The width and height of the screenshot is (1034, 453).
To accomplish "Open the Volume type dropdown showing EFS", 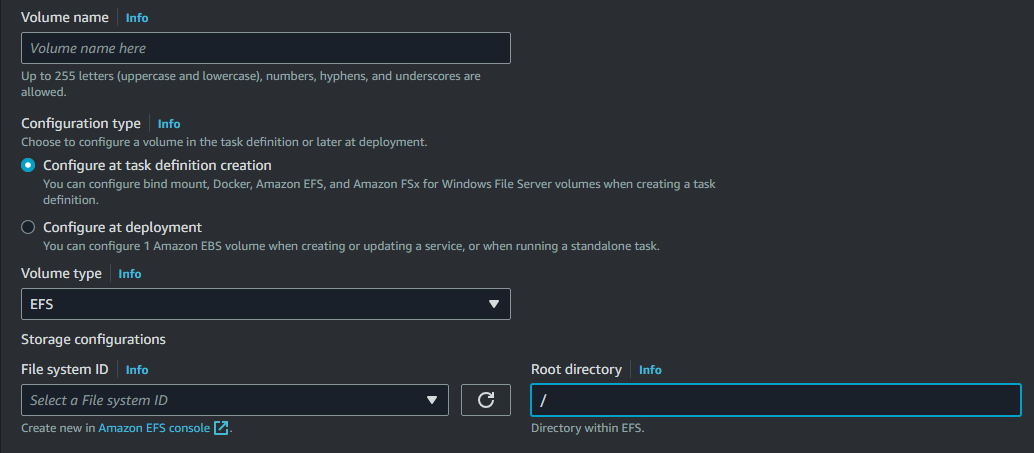I will 265,304.
